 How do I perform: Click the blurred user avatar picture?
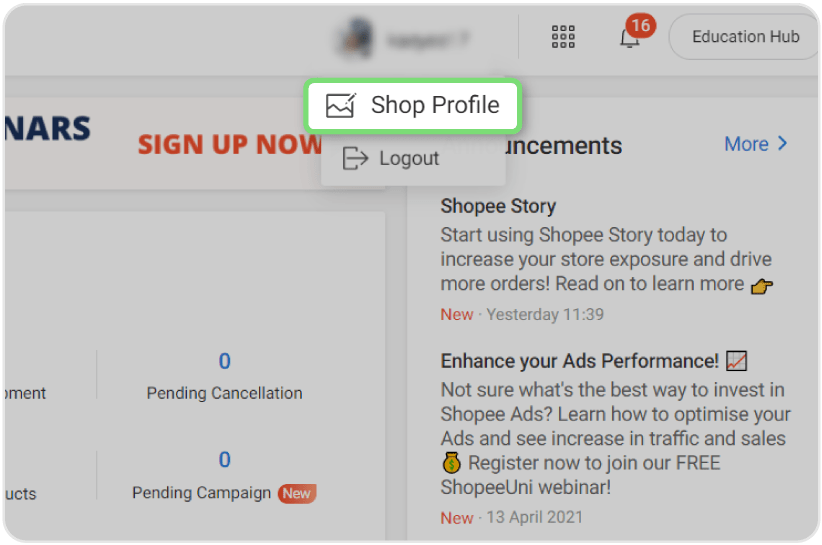[x=353, y=39]
